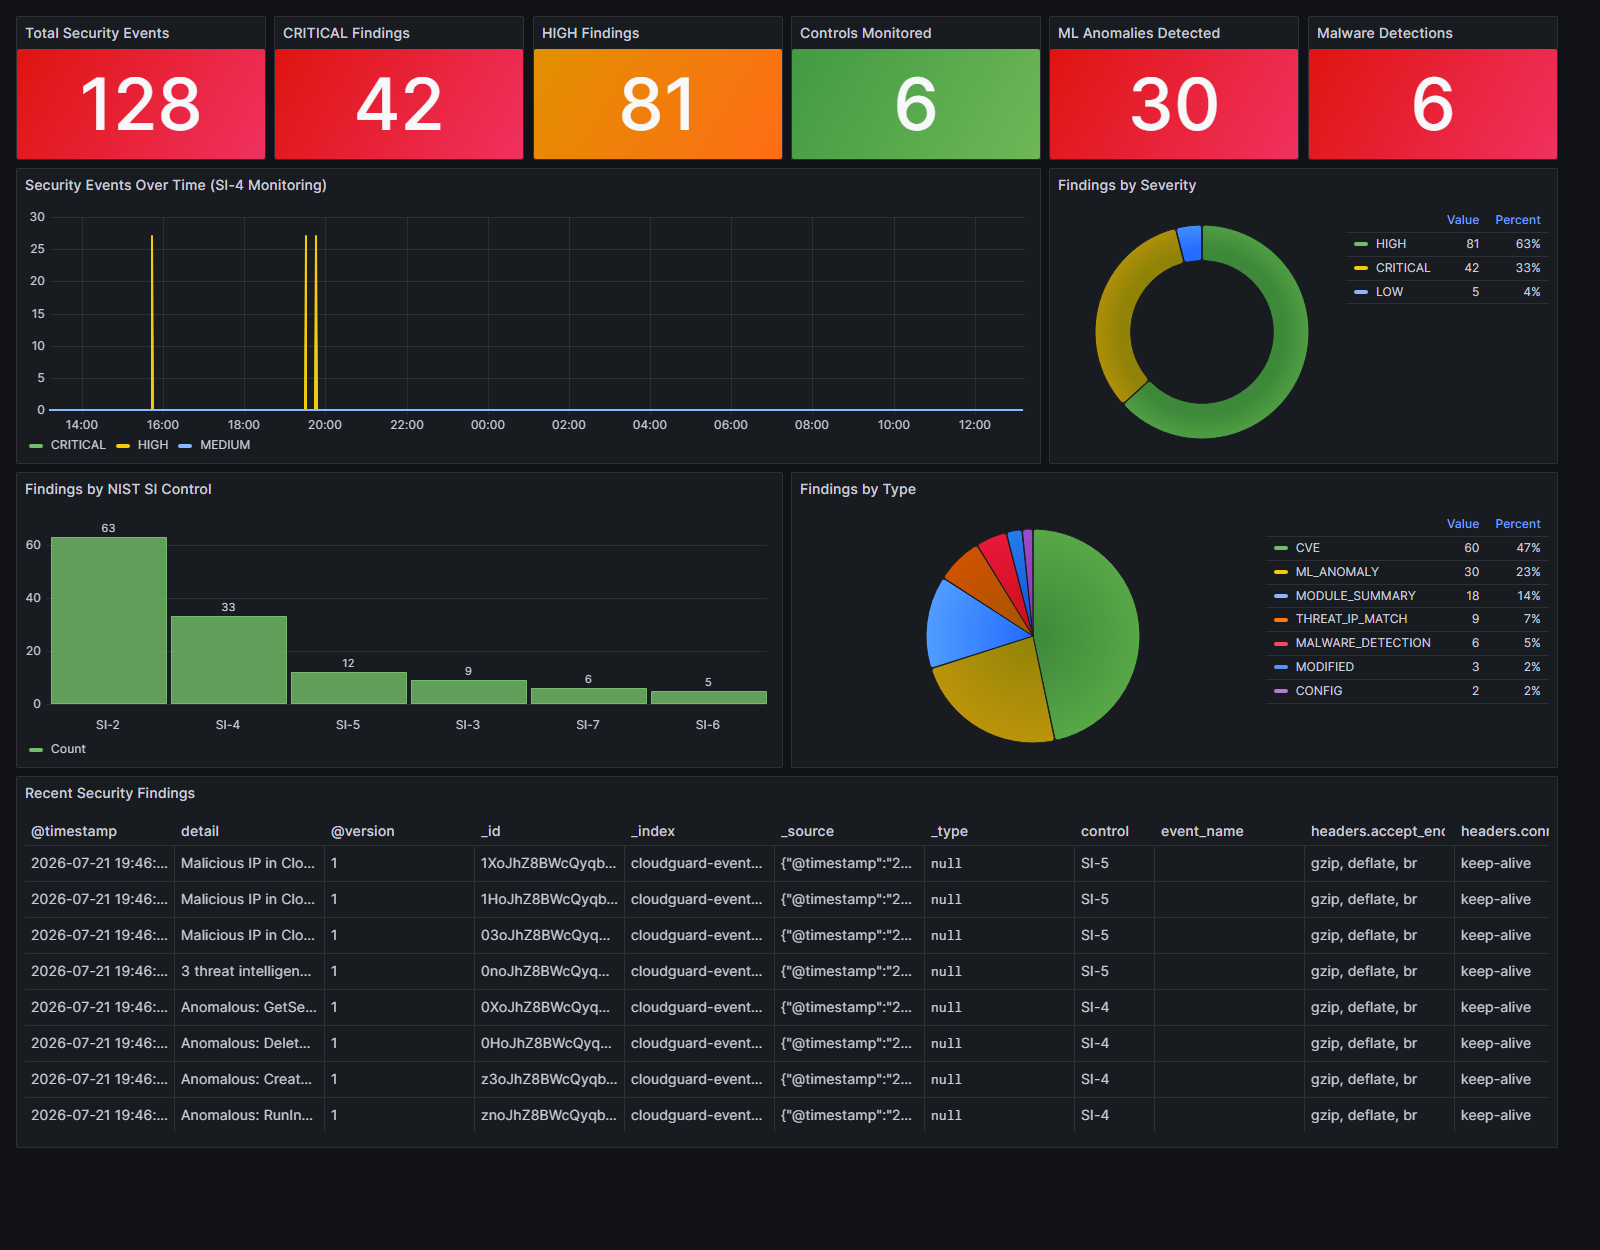Image resolution: width=1600 pixels, height=1250 pixels.
Task: Click the HIGH color swatch in severity legend
Action: (x=1360, y=244)
